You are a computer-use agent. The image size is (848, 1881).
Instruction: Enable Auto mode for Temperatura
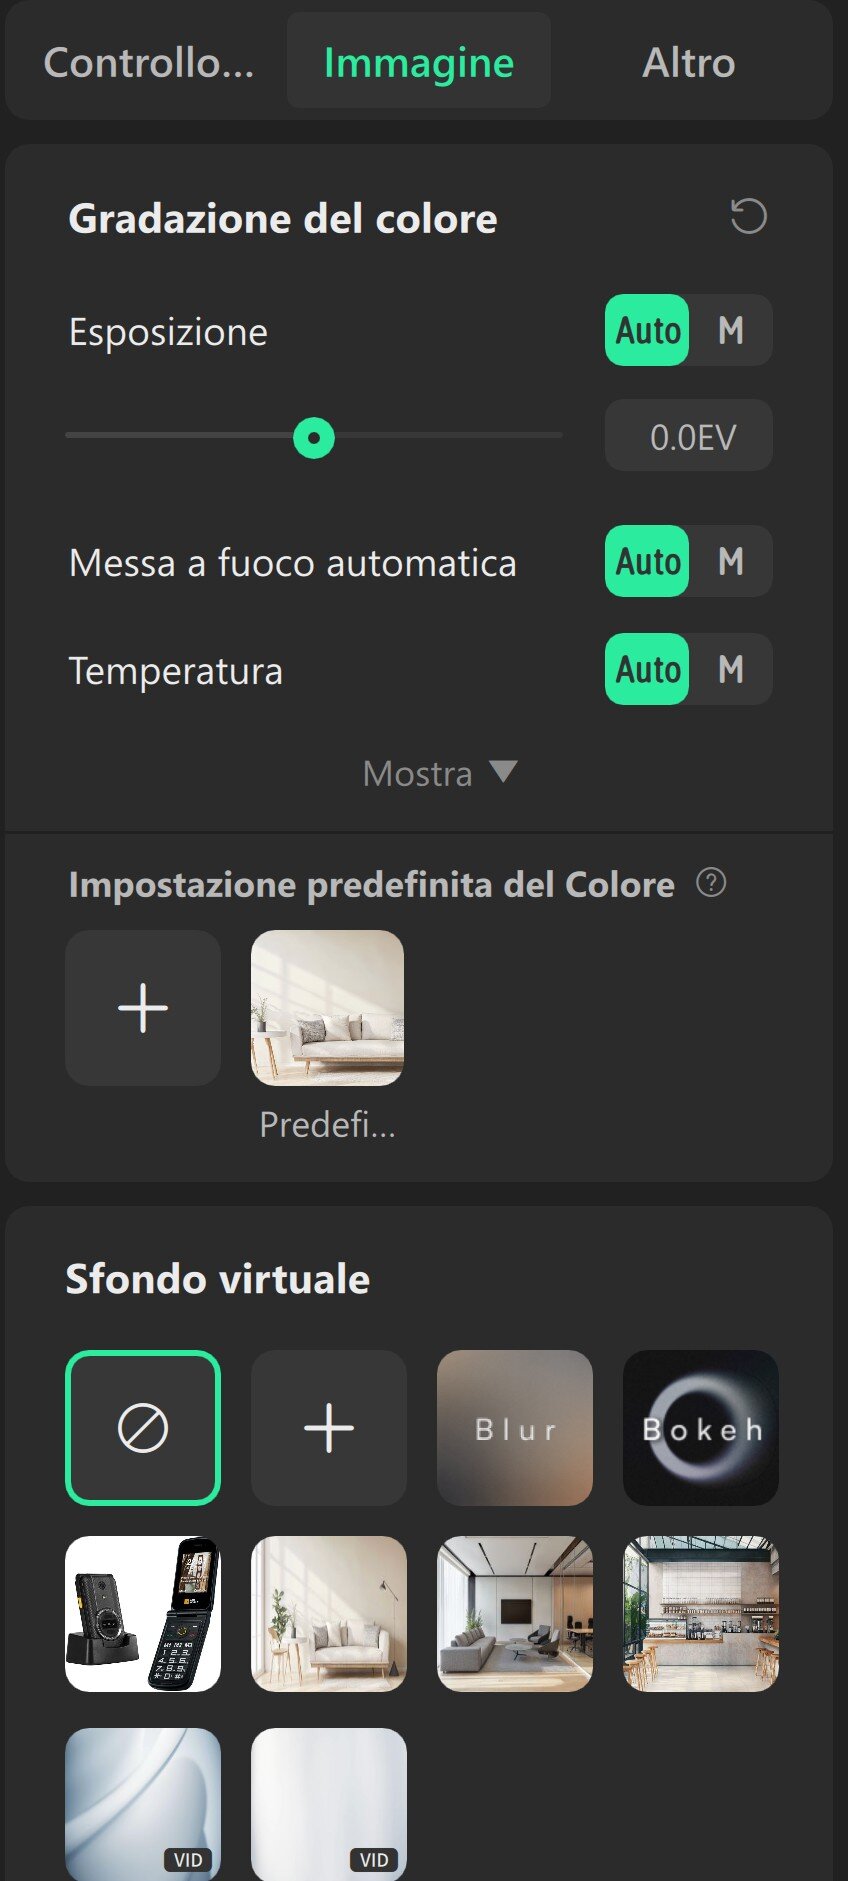point(648,669)
